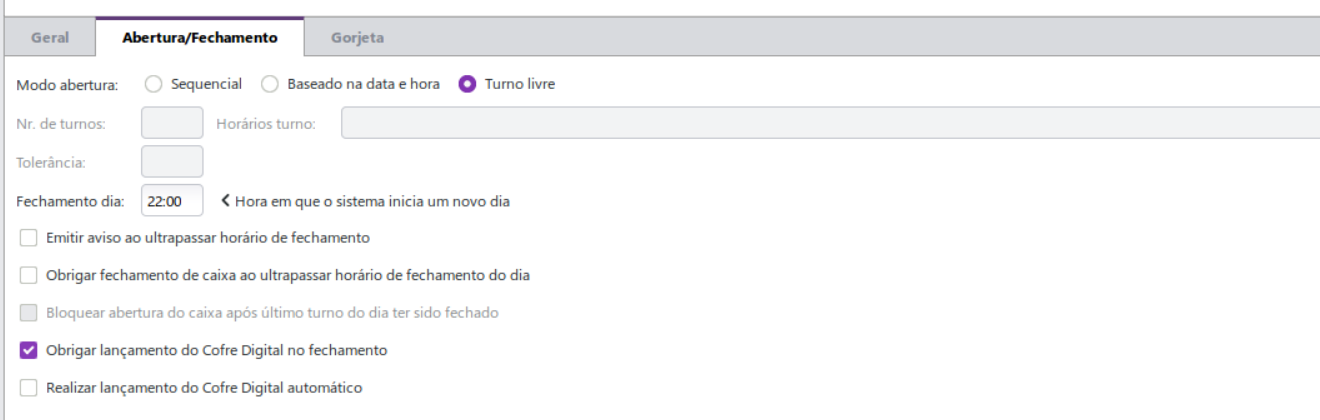Click the chevron arrow beside the new-day hint

226,201
